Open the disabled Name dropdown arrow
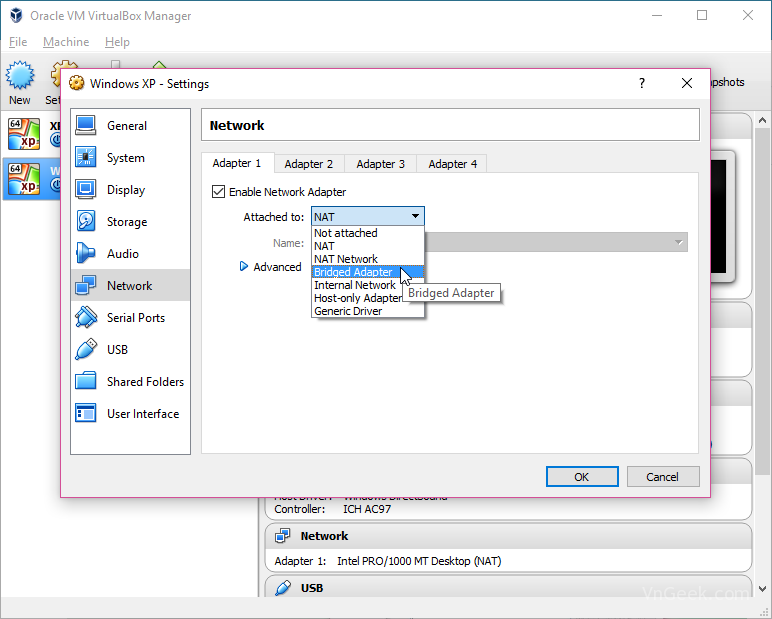The width and height of the screenshot is (772, 619). tap(678, 242)
